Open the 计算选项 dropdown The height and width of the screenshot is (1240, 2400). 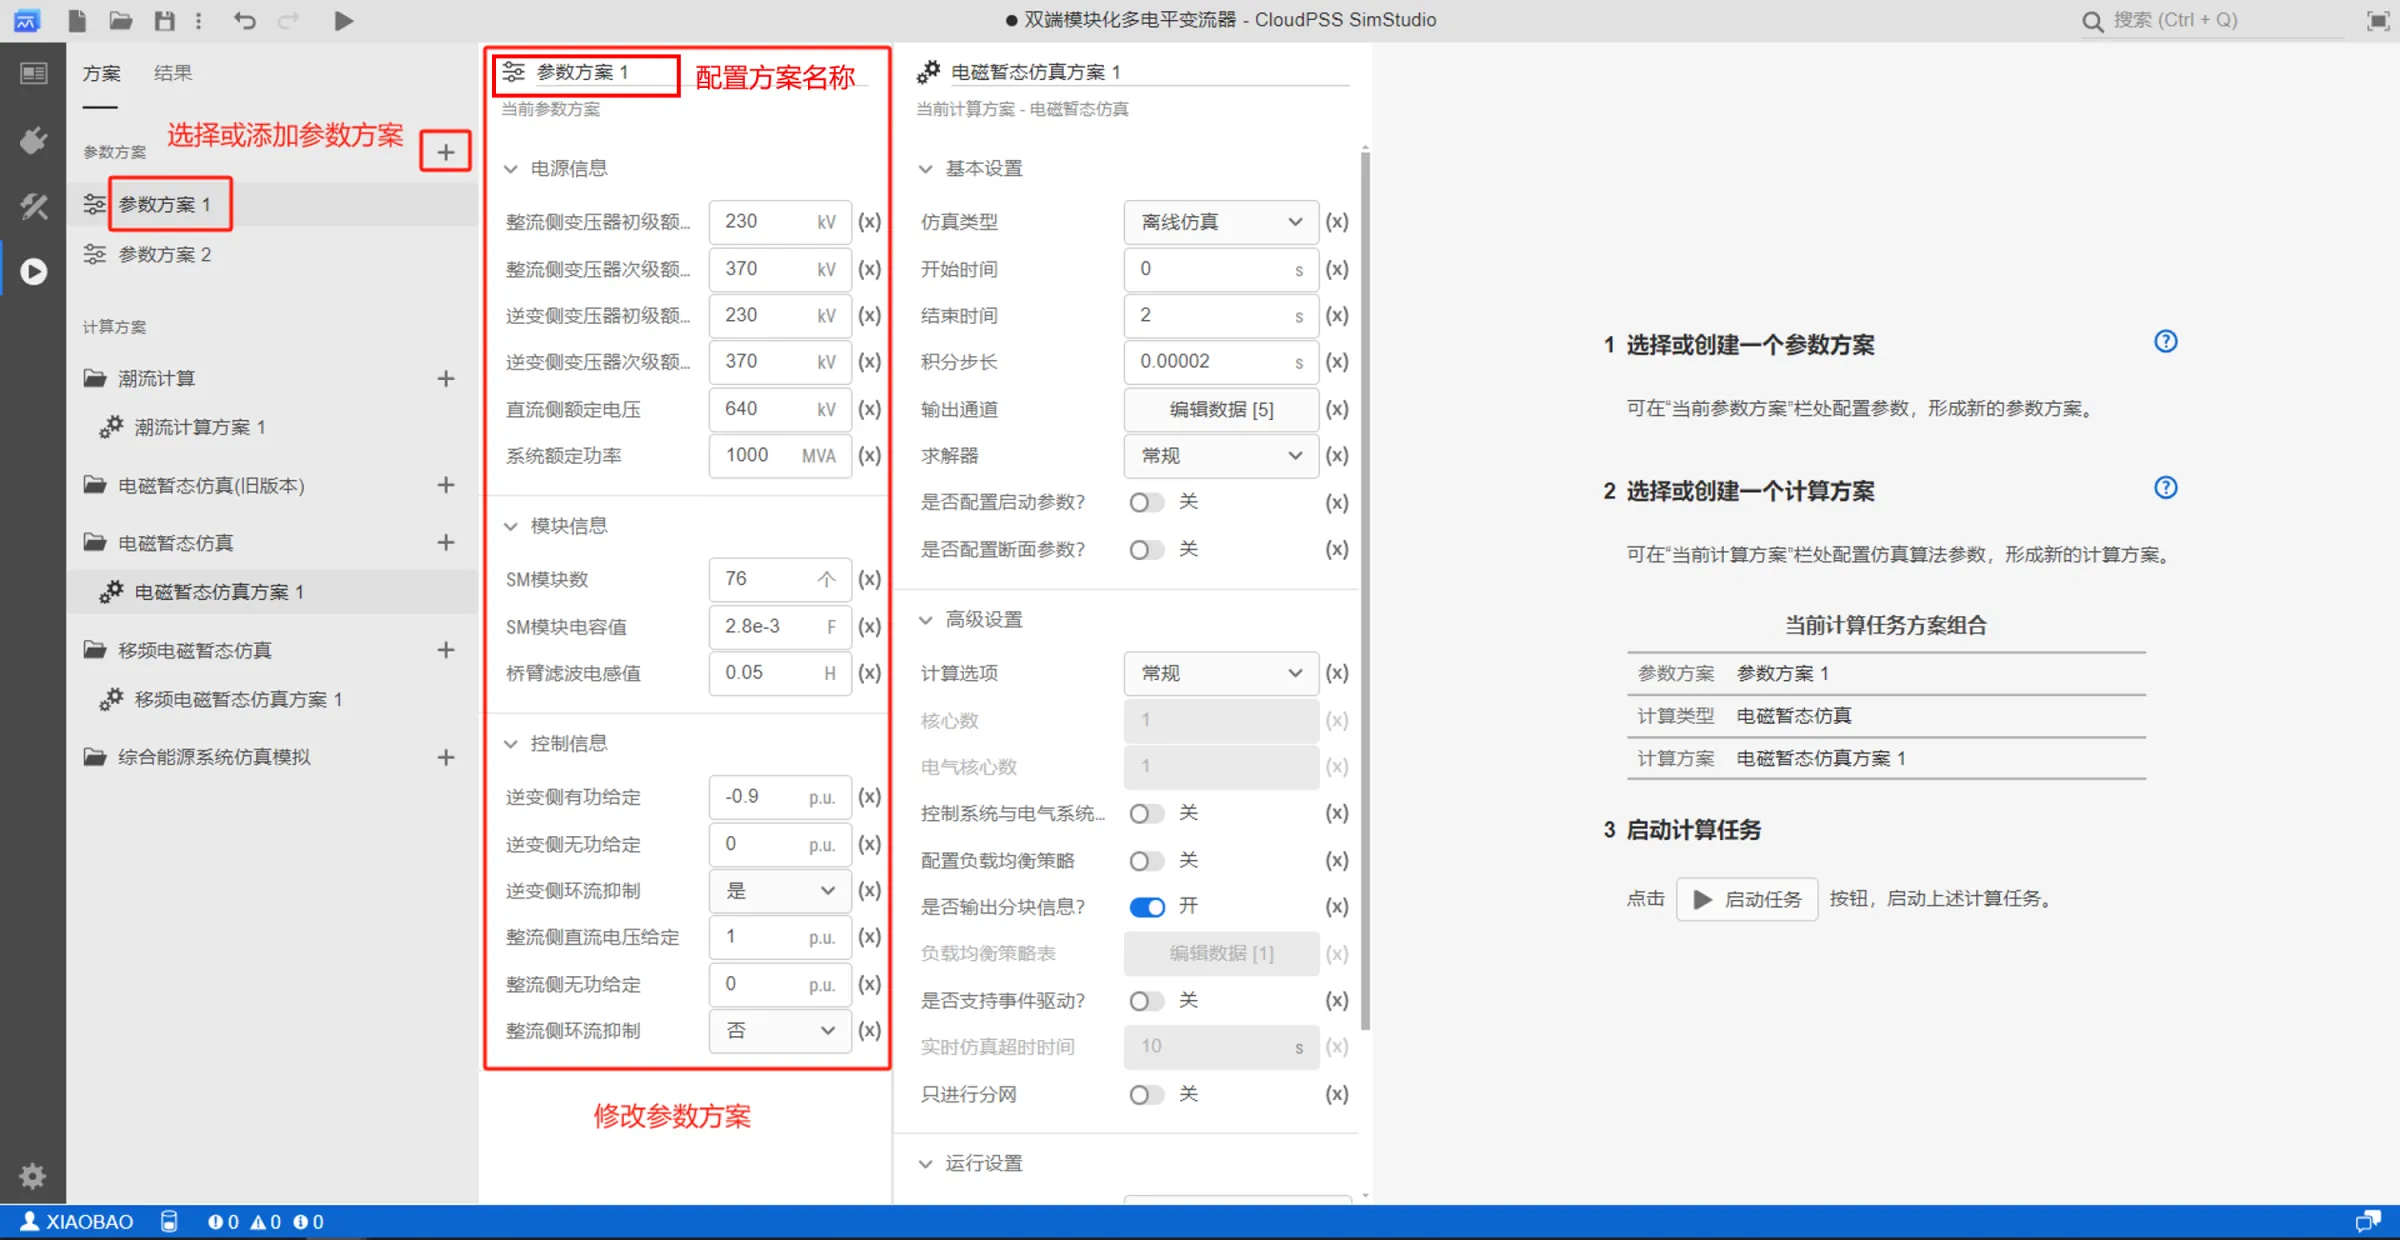(1221, 673)
